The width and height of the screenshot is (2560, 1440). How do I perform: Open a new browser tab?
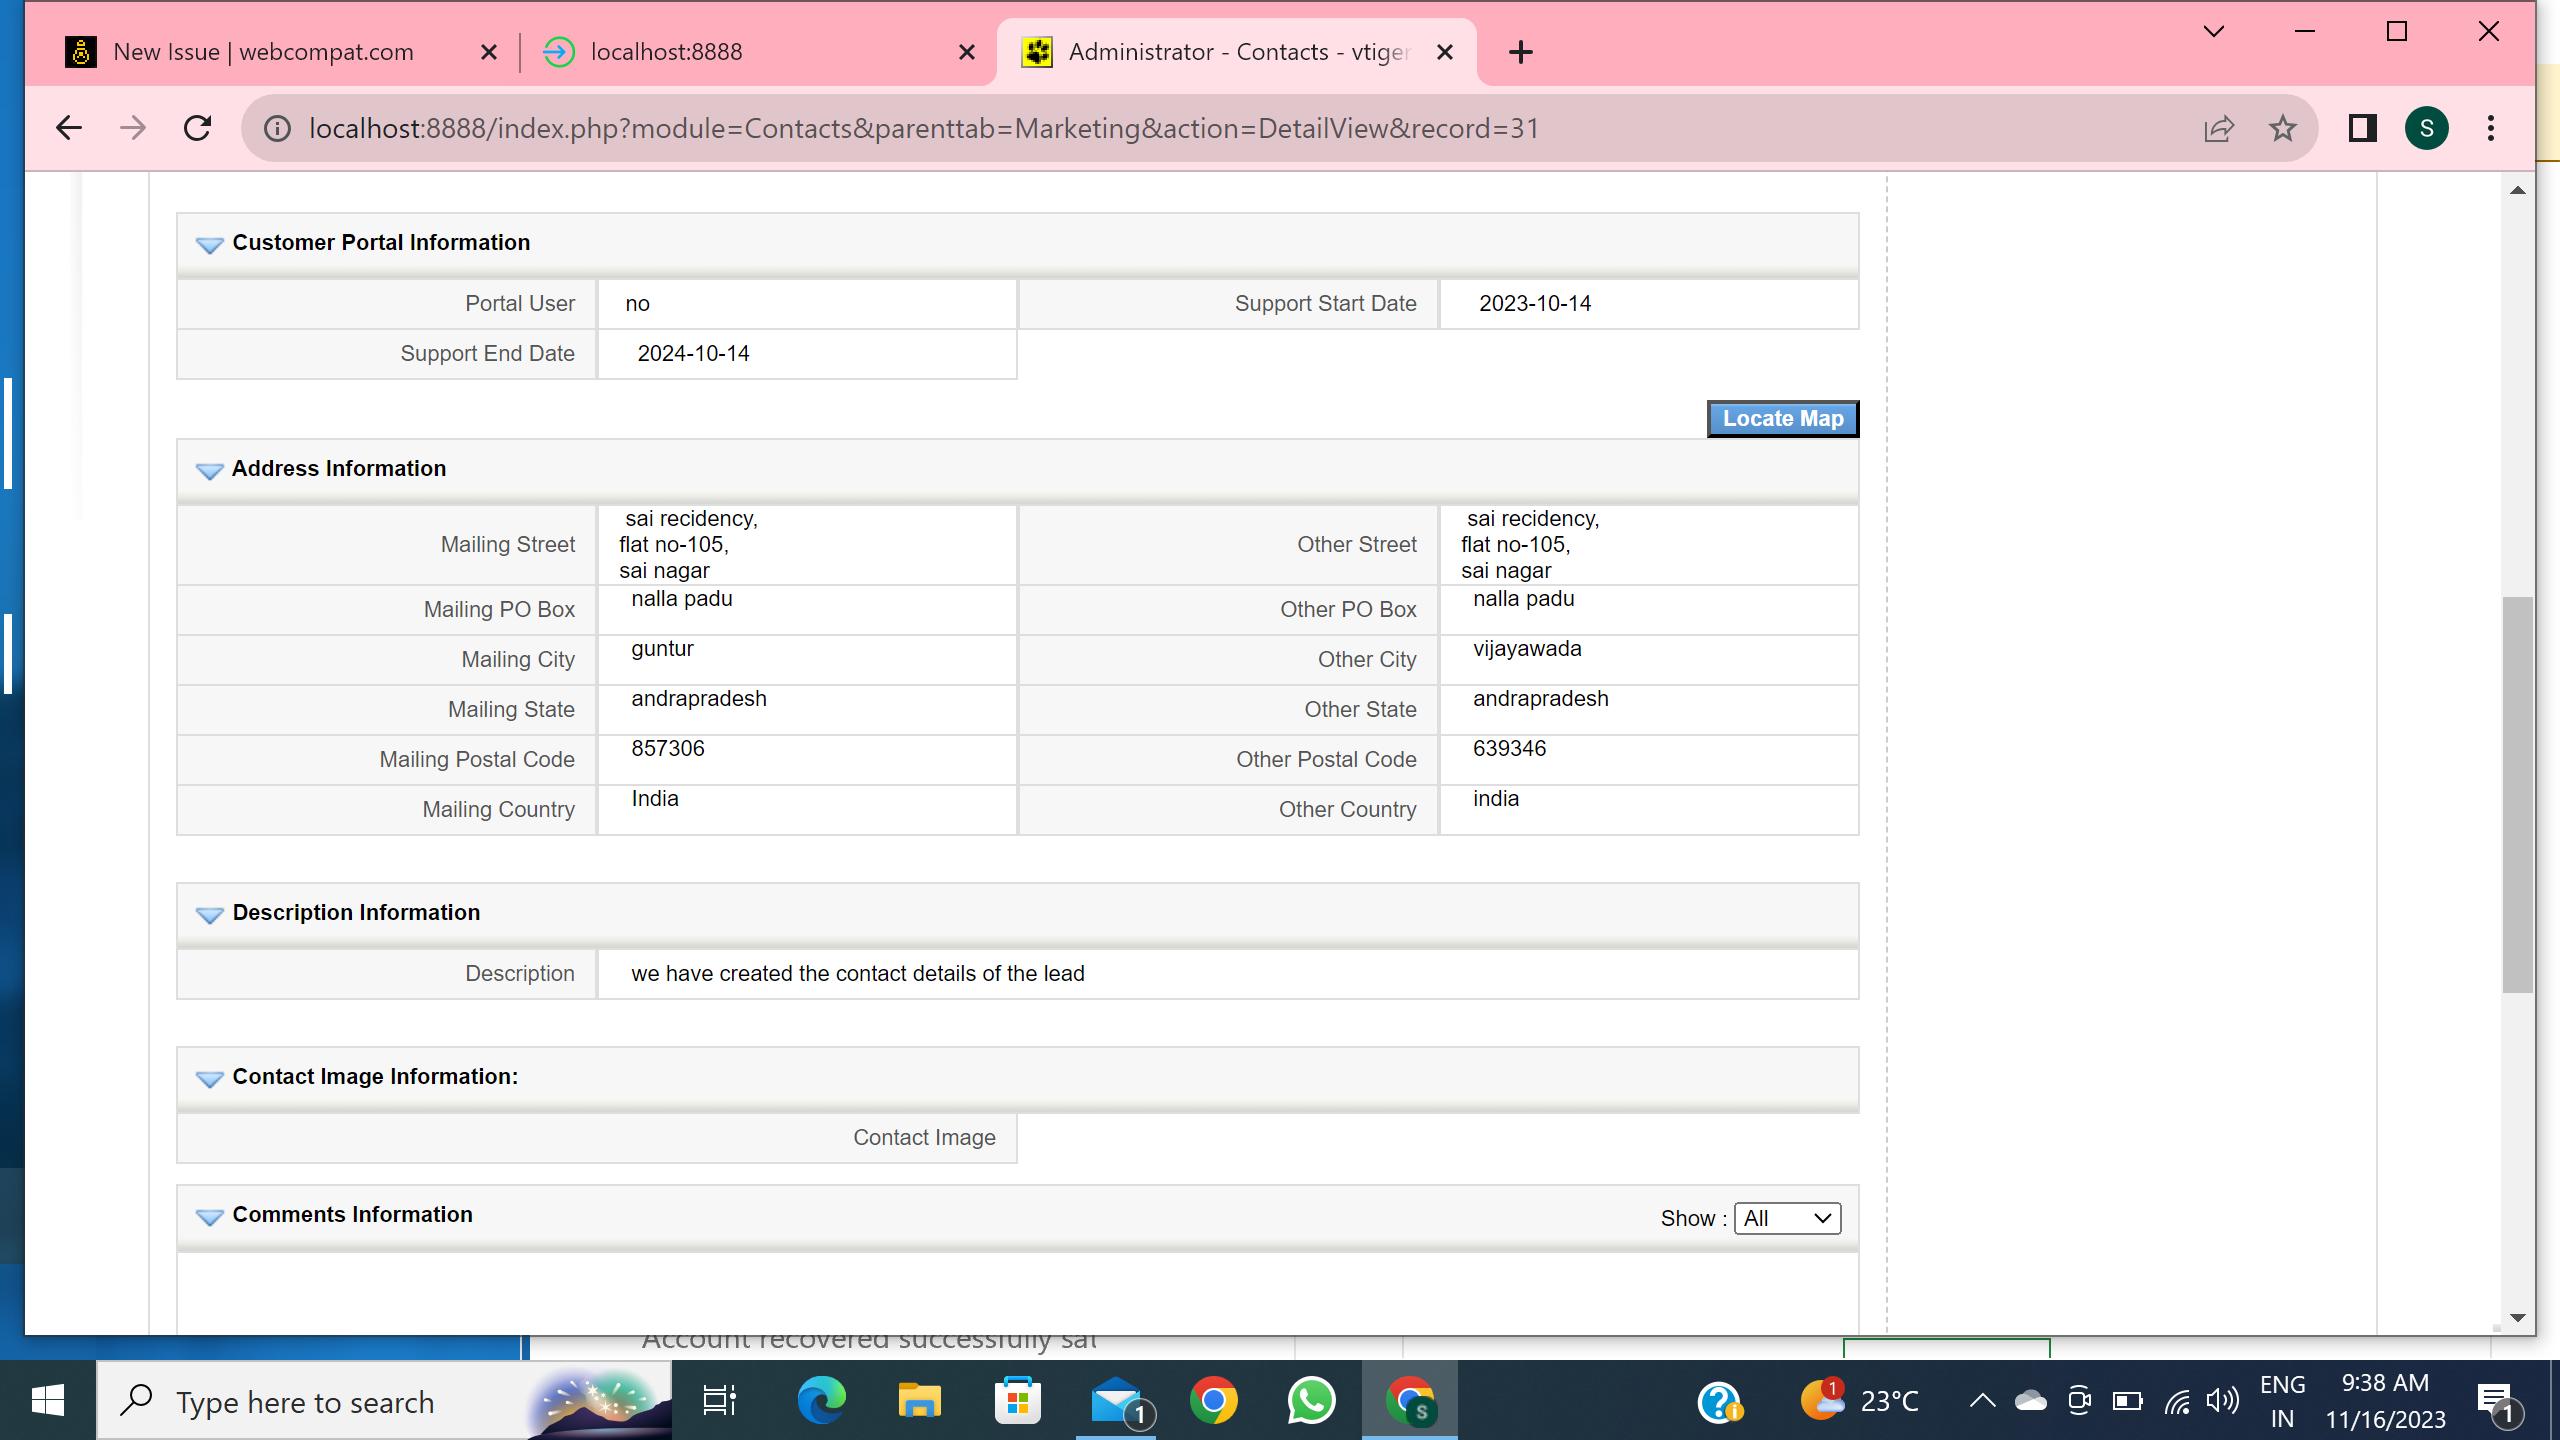point(1520,51)
